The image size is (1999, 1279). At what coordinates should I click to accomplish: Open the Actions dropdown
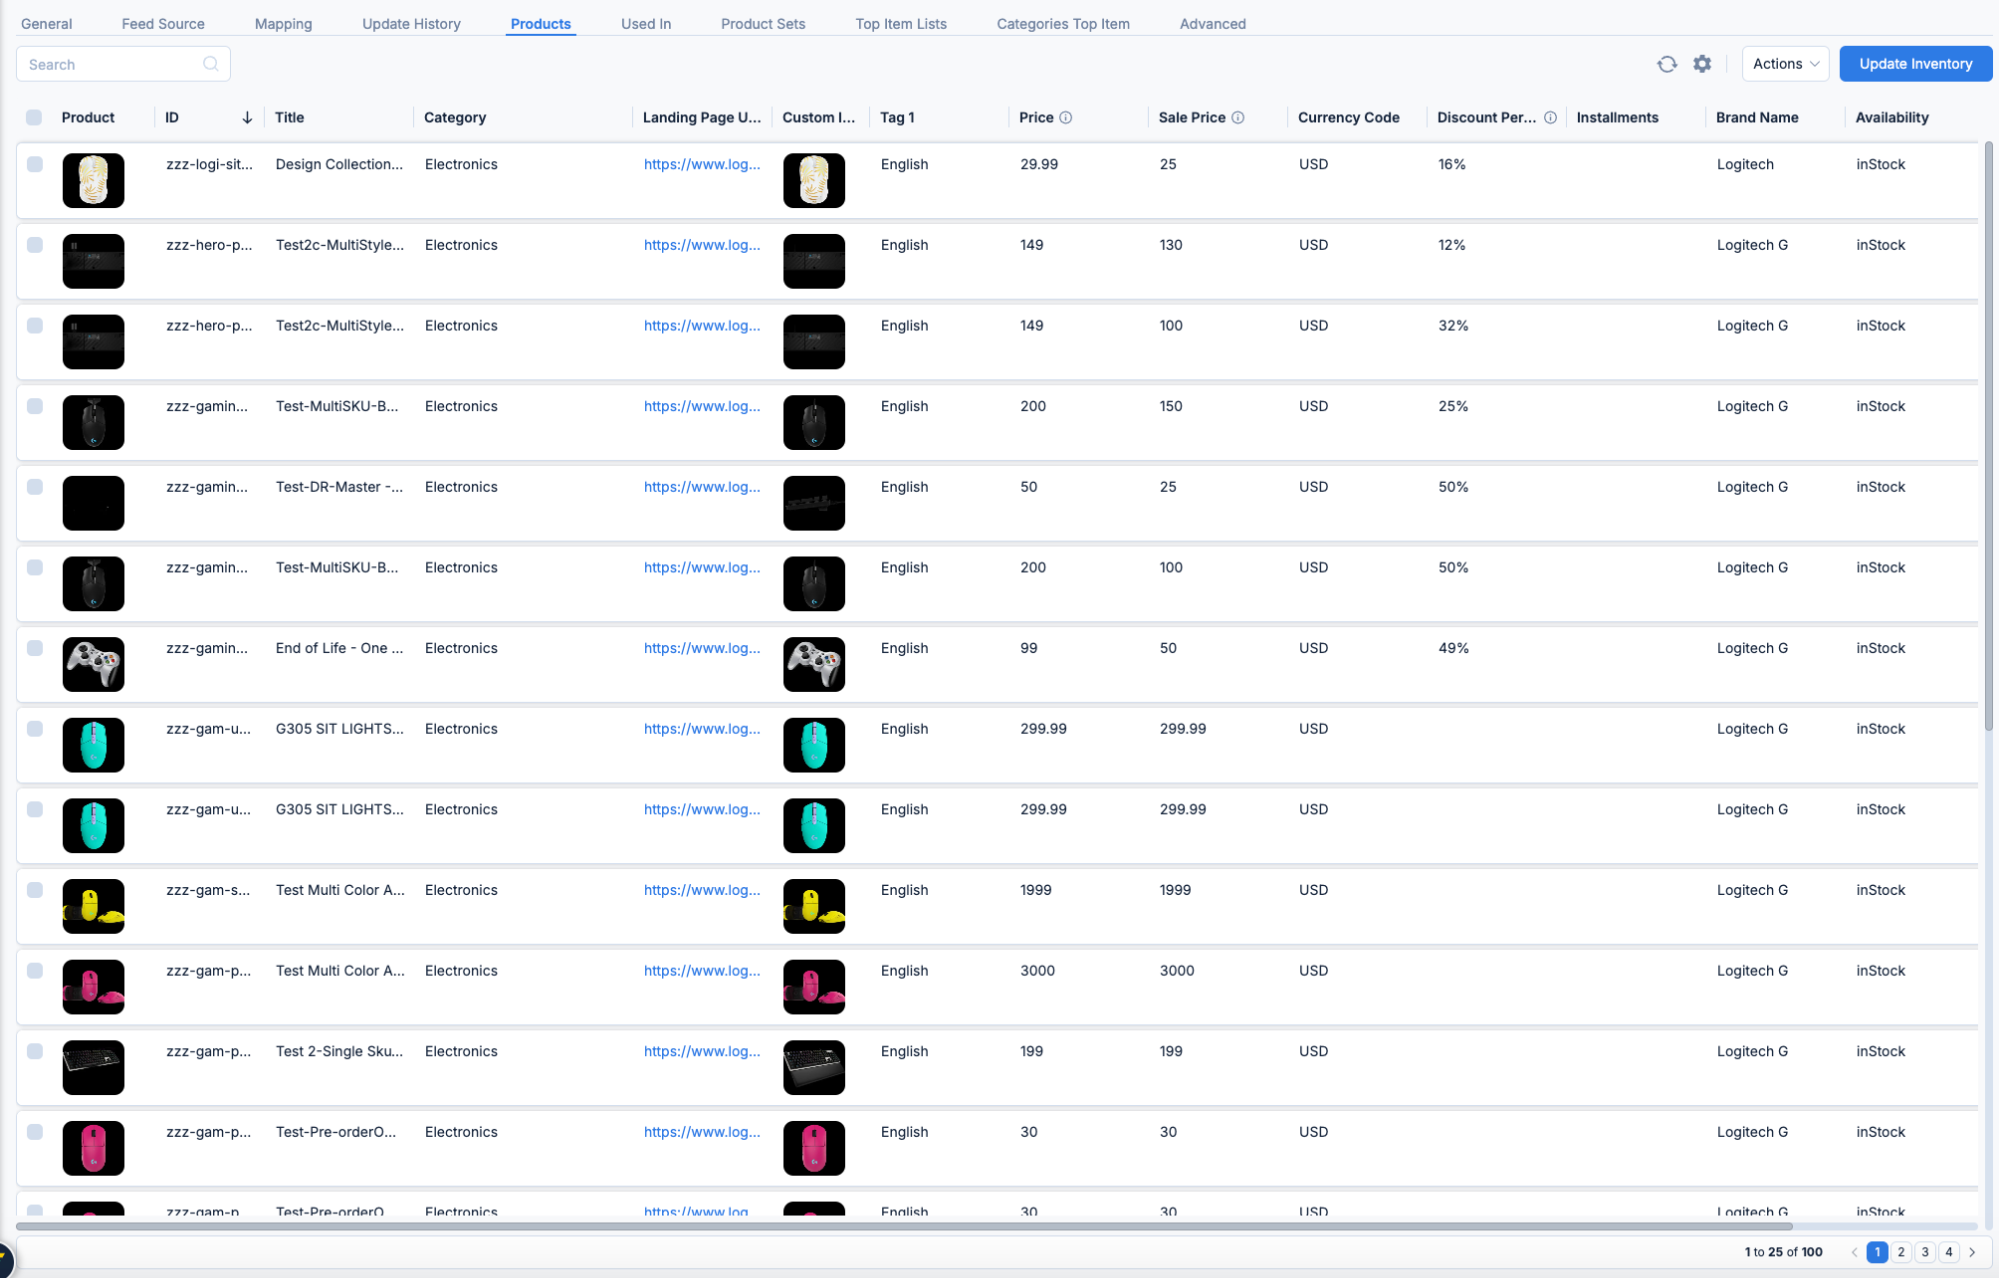1785,64
